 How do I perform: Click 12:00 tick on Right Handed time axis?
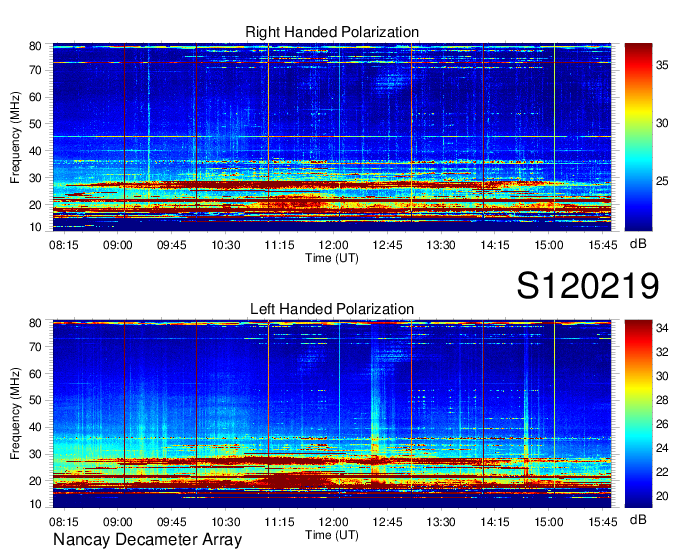333,245
